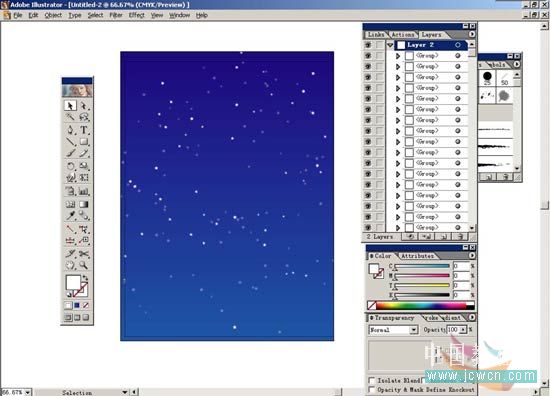Select the Blend tool

[x=84, y=215]
